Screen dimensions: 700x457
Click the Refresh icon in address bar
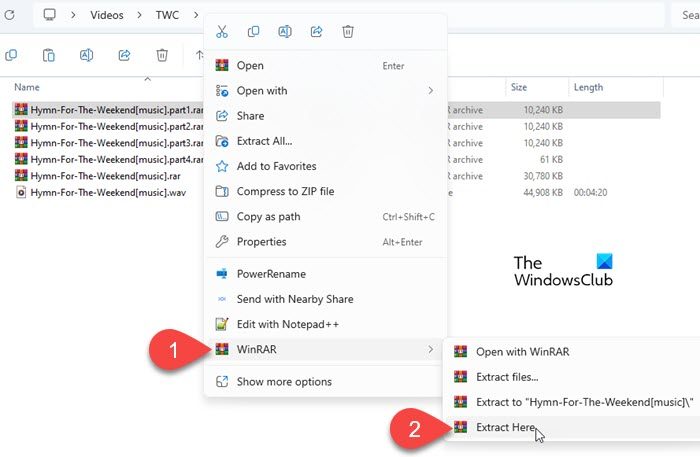(9, 15)
